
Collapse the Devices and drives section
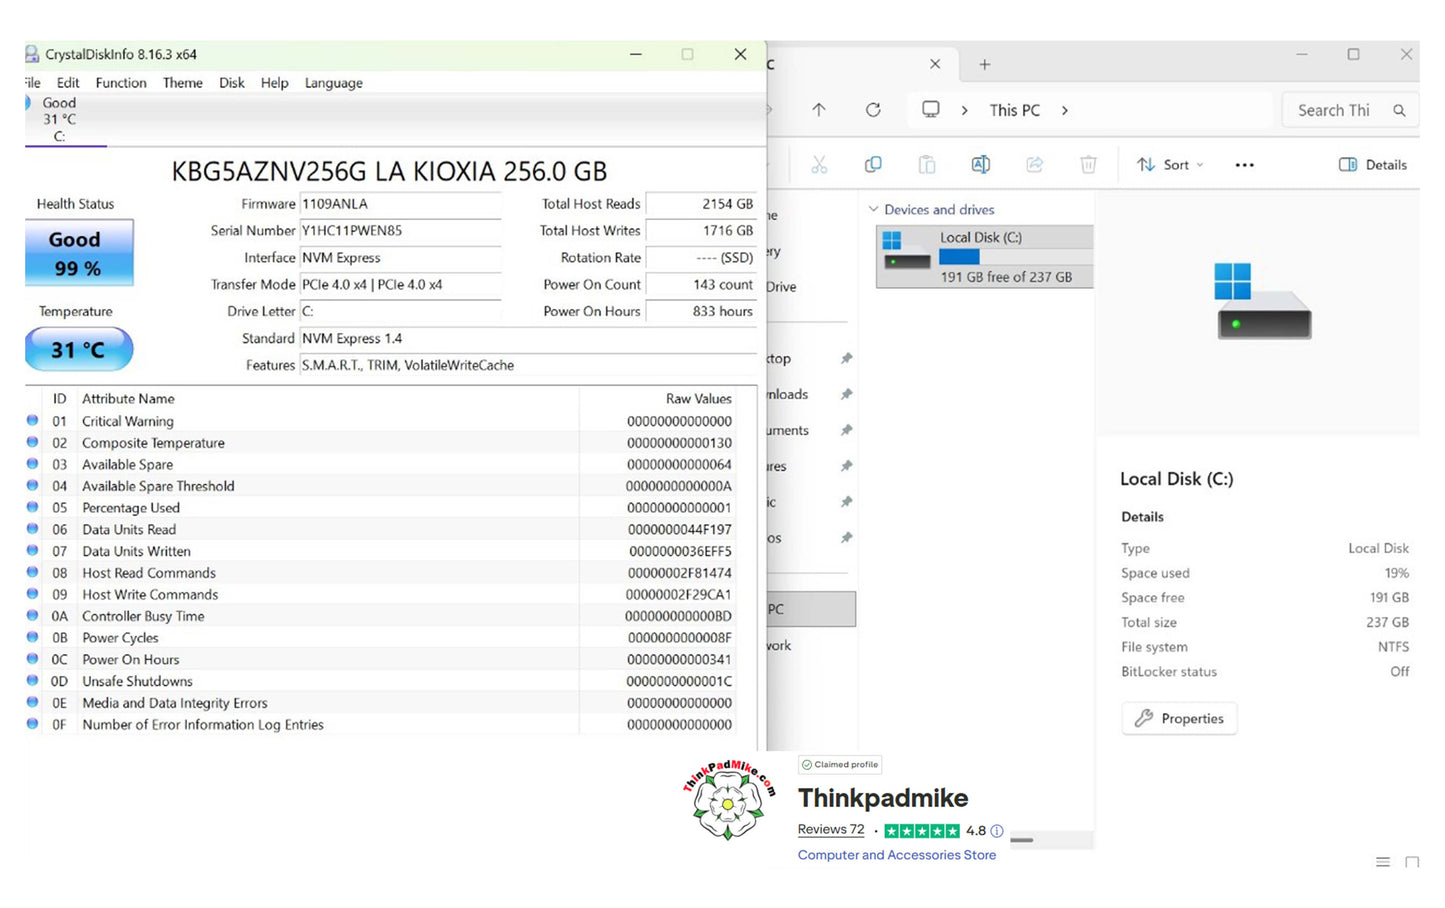pos(876,209)
